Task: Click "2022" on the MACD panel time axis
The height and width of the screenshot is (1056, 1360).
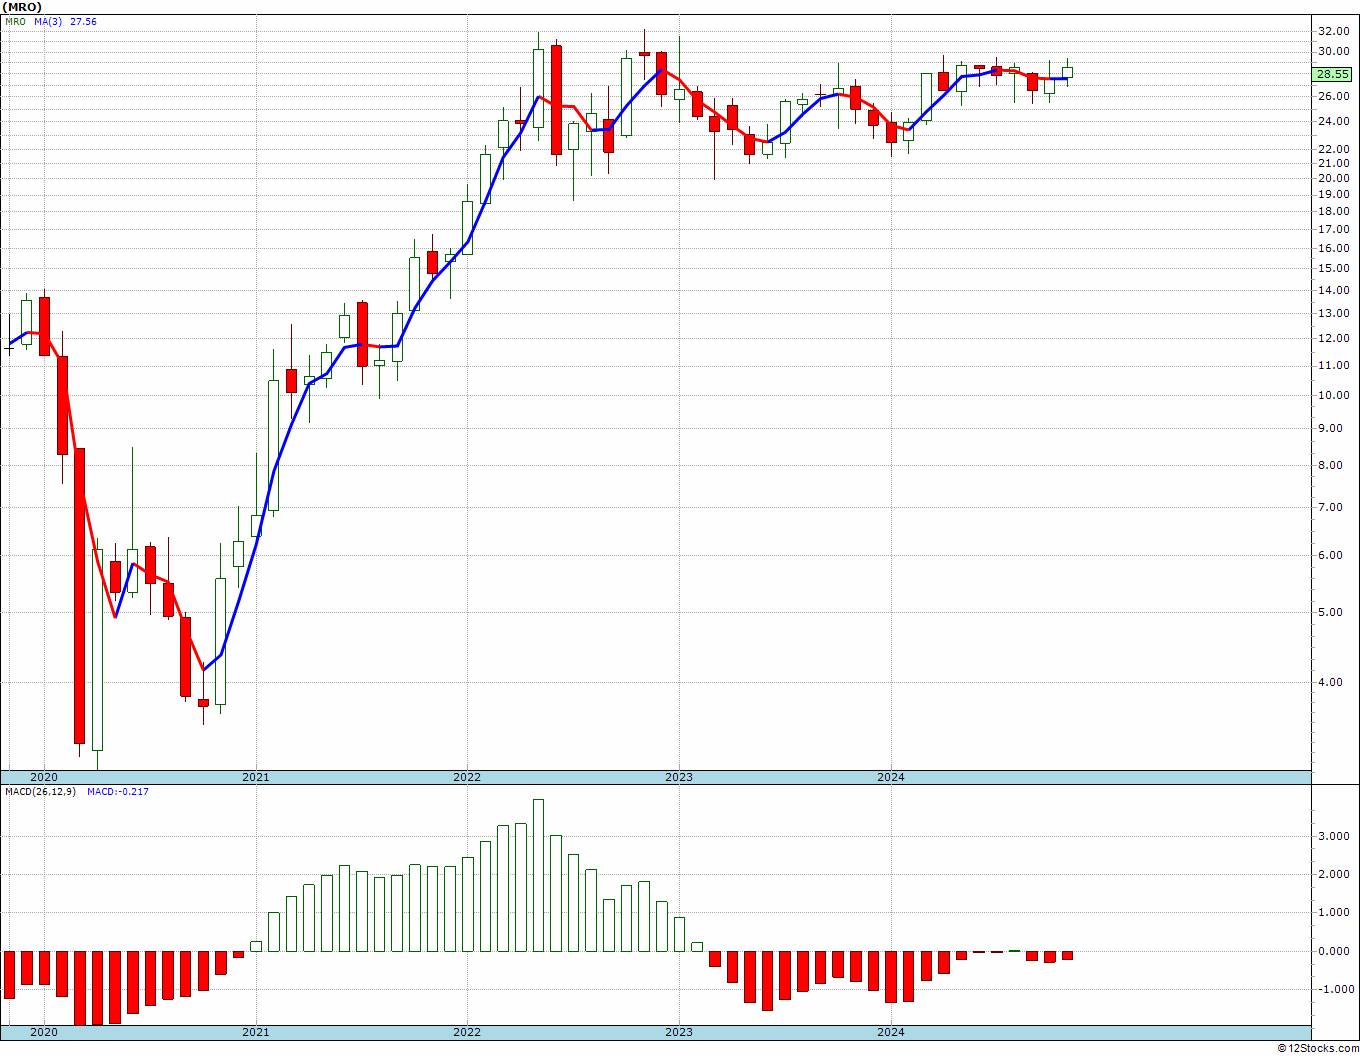Action: pos(467,1032)
